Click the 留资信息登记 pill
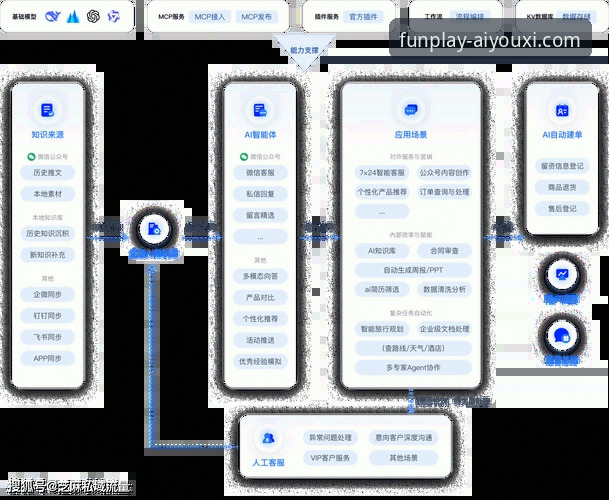609x500 pixels. click(563, 166)
